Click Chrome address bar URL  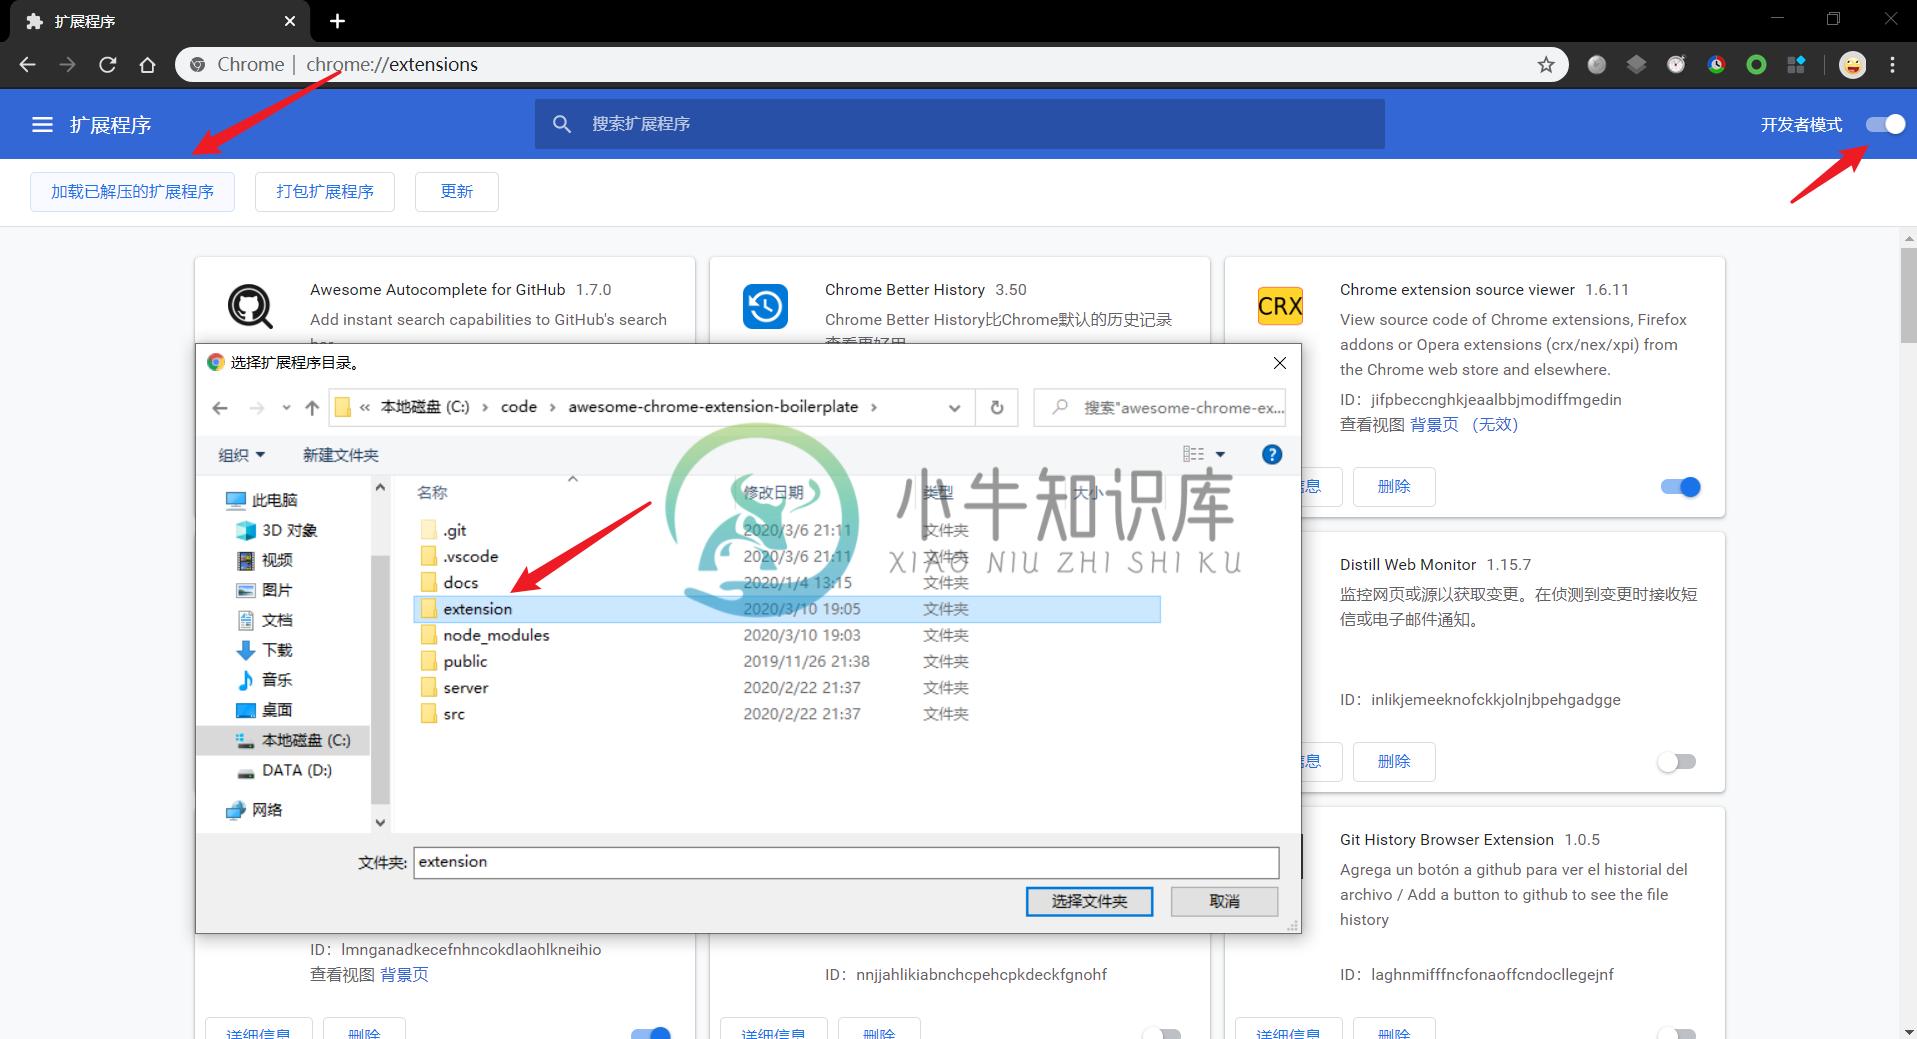(392, 65)
